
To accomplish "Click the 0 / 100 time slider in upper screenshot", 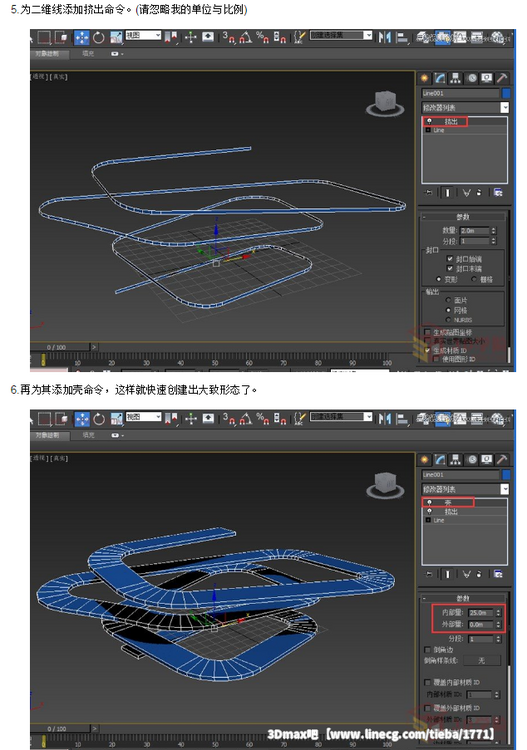I will (56, 347).
